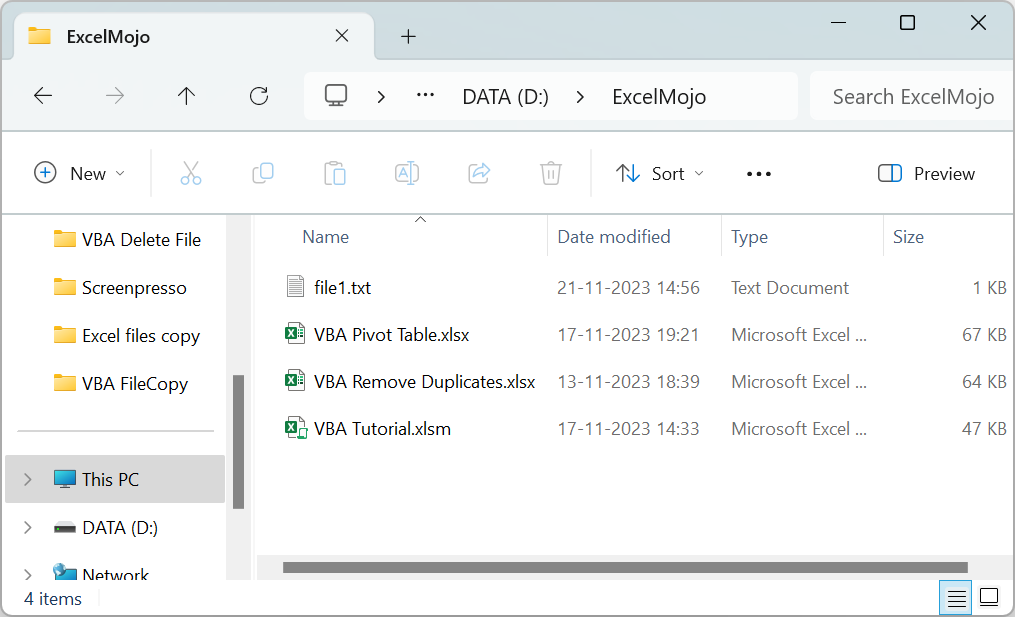Sort by the Type column header
1015x617 pixels.
(750, 237)
